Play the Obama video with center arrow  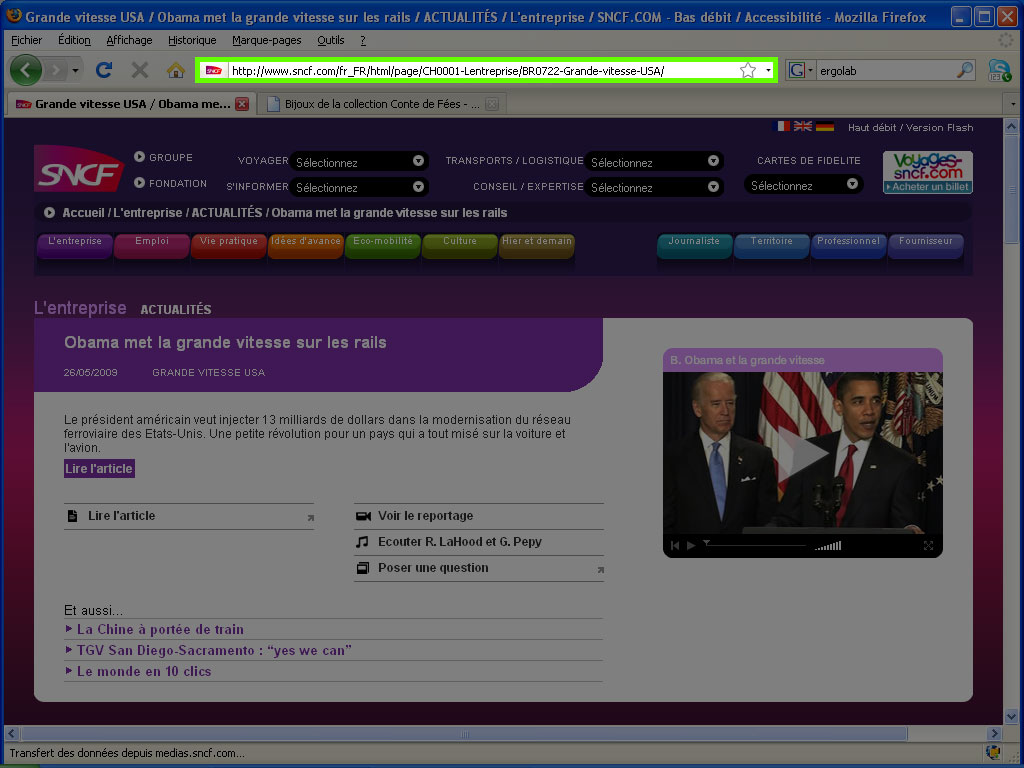click(x=803, y=453)
